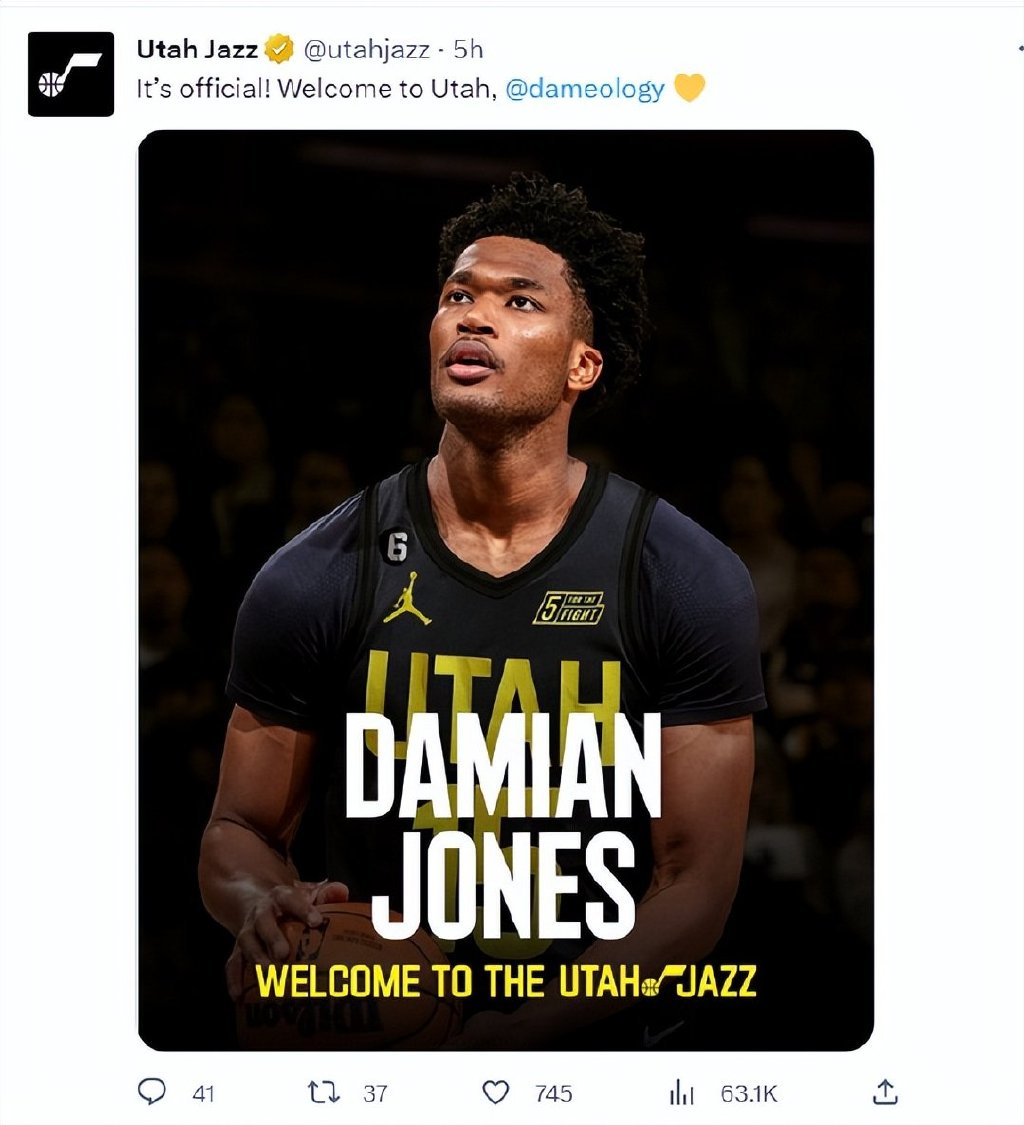Click the Jumpman logo on the jersey
1024x1125 pixels.
pos(407,599)
